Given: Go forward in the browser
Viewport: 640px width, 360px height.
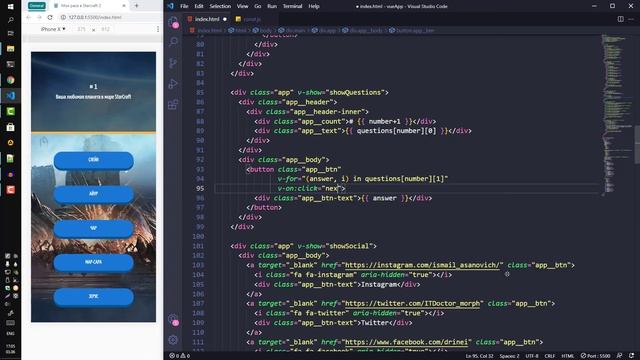Looking at the screenshot, I should 39,18.
